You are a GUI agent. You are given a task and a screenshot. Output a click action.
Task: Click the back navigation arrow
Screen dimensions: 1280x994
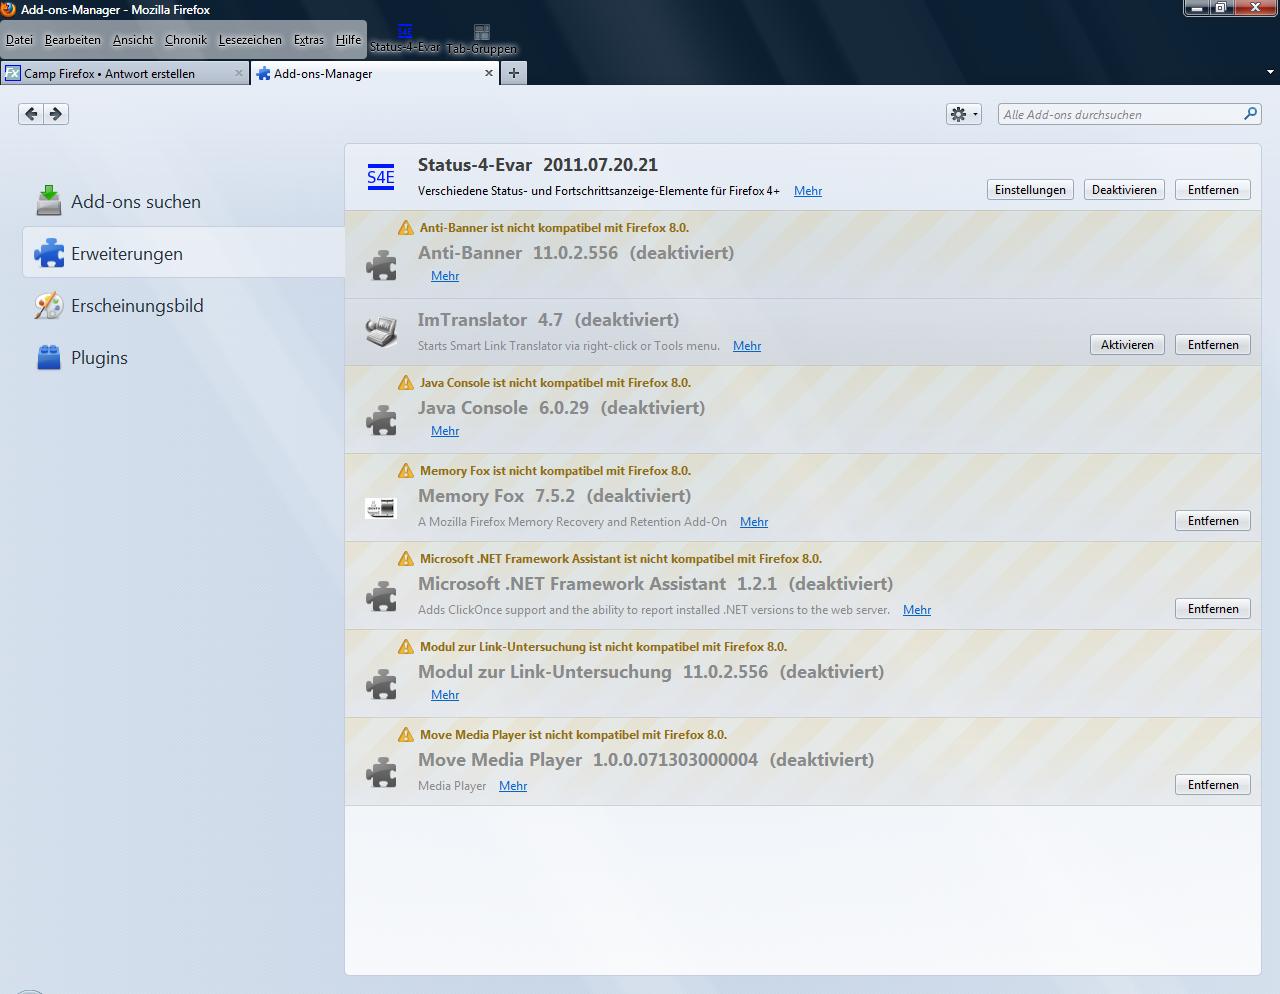click(31, 114)
